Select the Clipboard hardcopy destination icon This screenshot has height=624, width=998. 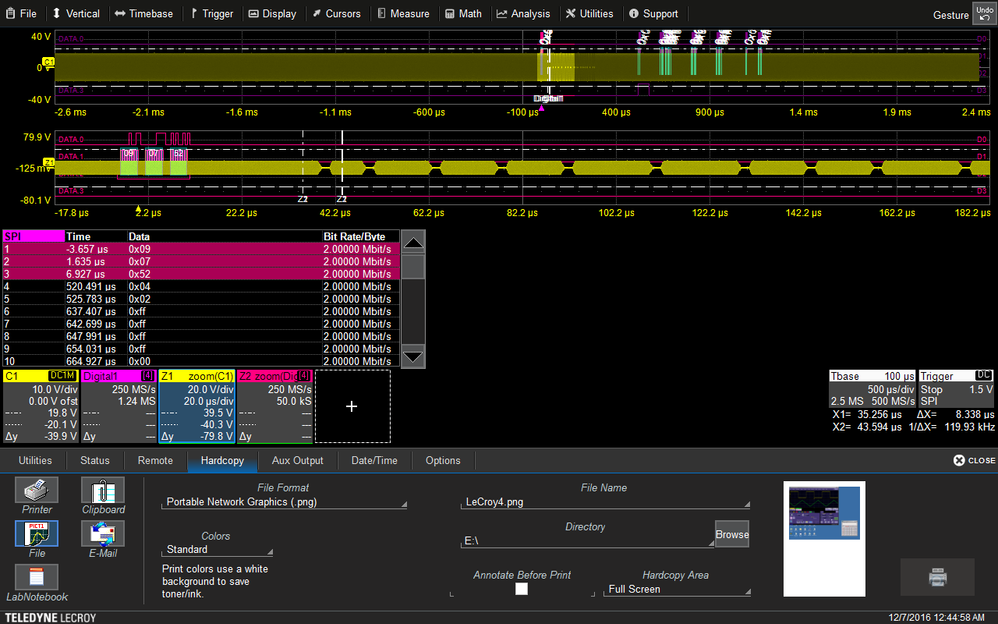[102, 490]
